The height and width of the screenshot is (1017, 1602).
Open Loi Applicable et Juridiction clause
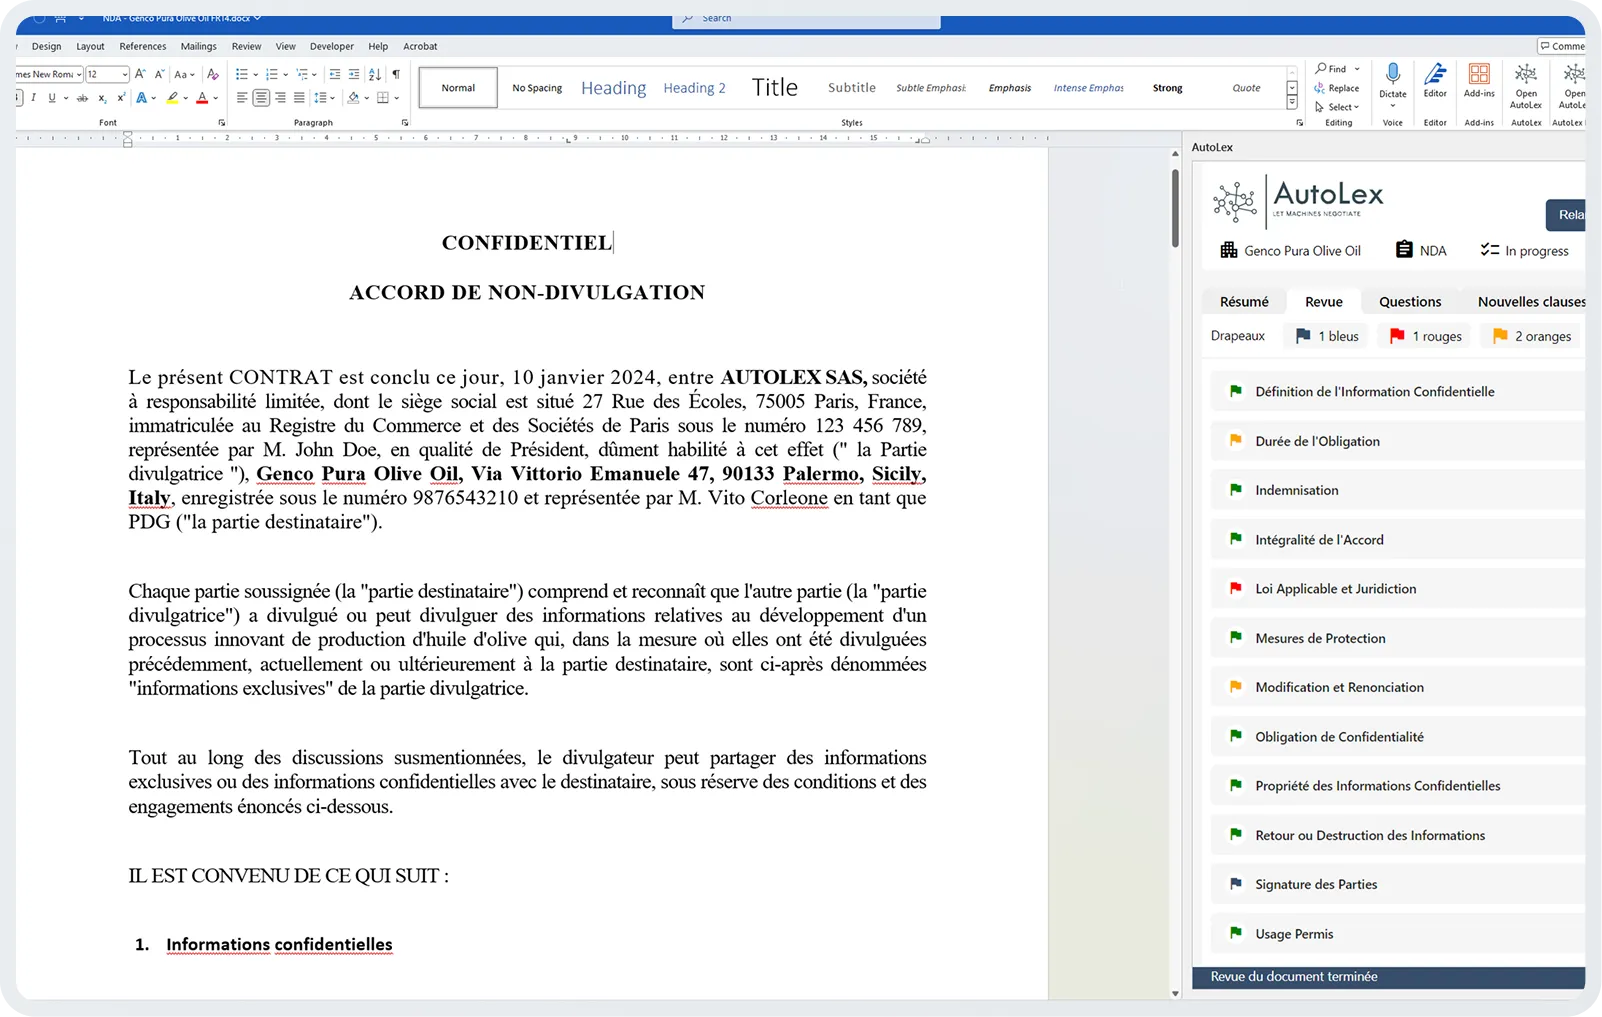tap(1397, 589)
